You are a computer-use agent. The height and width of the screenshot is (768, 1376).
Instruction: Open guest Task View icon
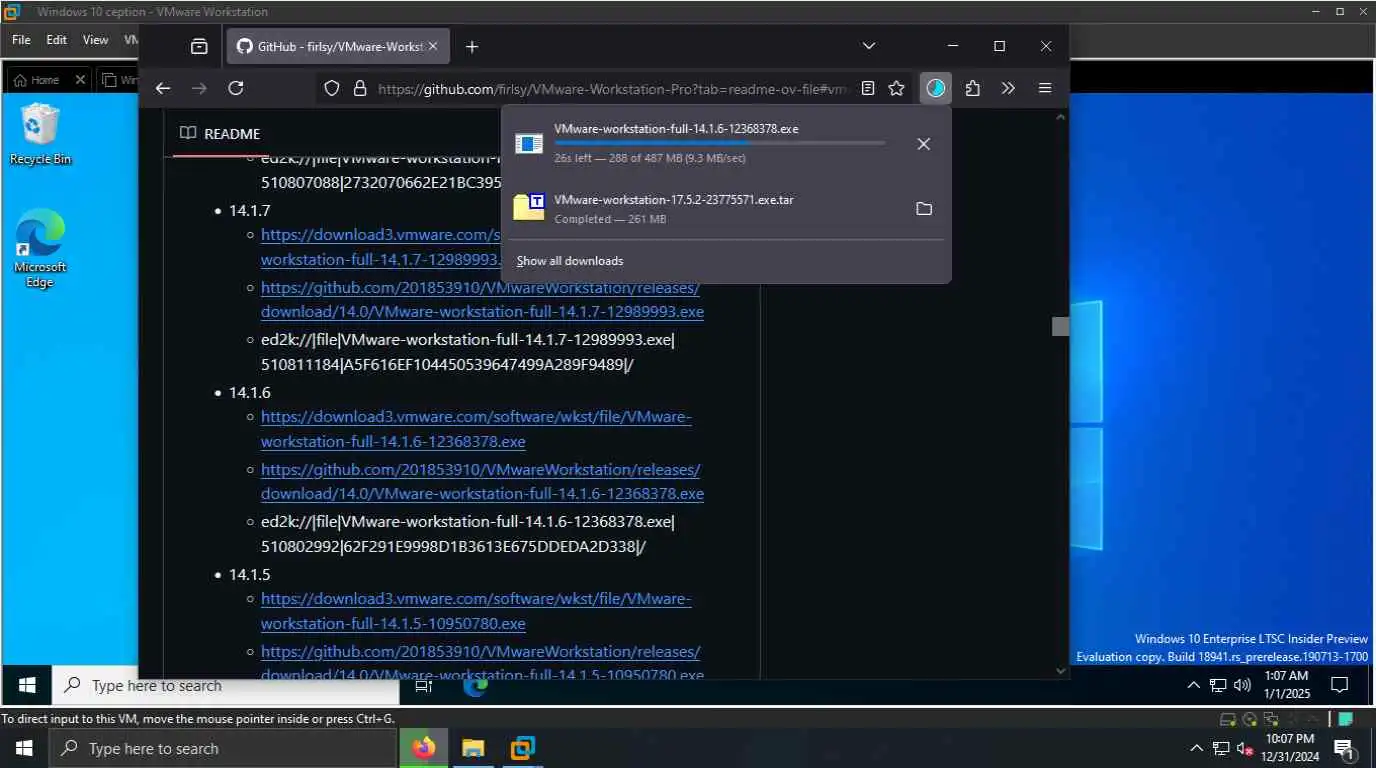[x=423, y=685]
